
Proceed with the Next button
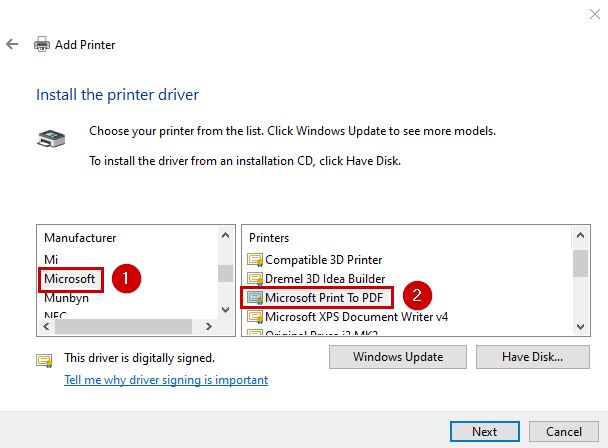pos(485,432)
